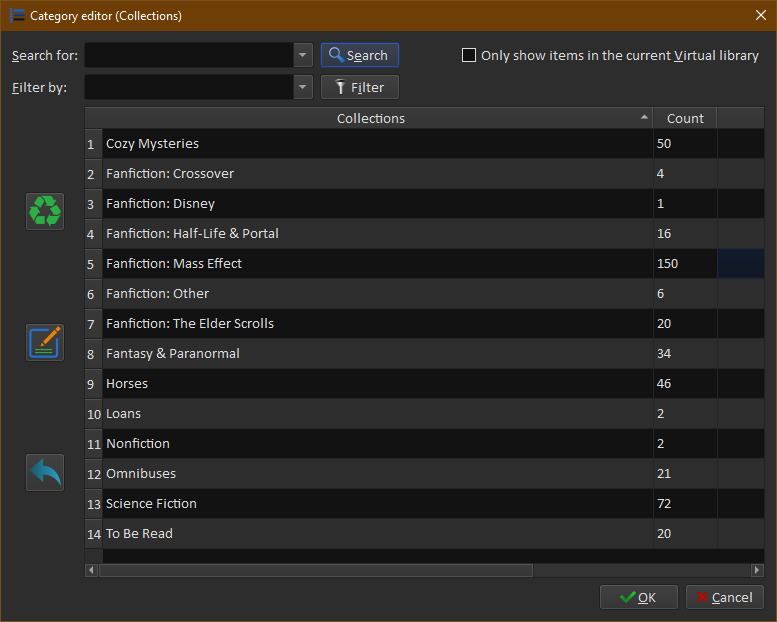Image resolution: width=777 pixels, height=622 pixels.
Task: Click count 21 for Omnibuses
Action: (685, 473)
